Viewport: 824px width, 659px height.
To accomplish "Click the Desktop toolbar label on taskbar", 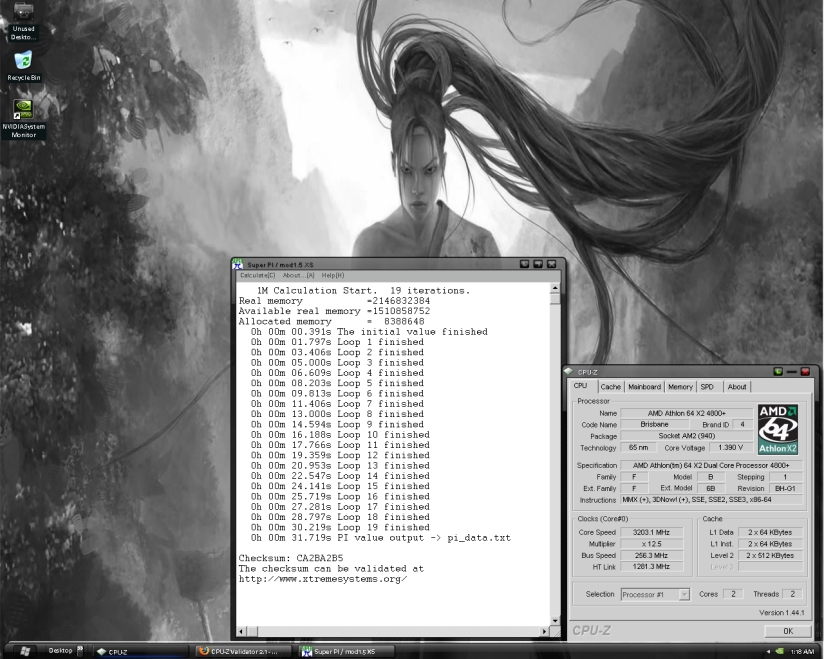I will 60,651.
